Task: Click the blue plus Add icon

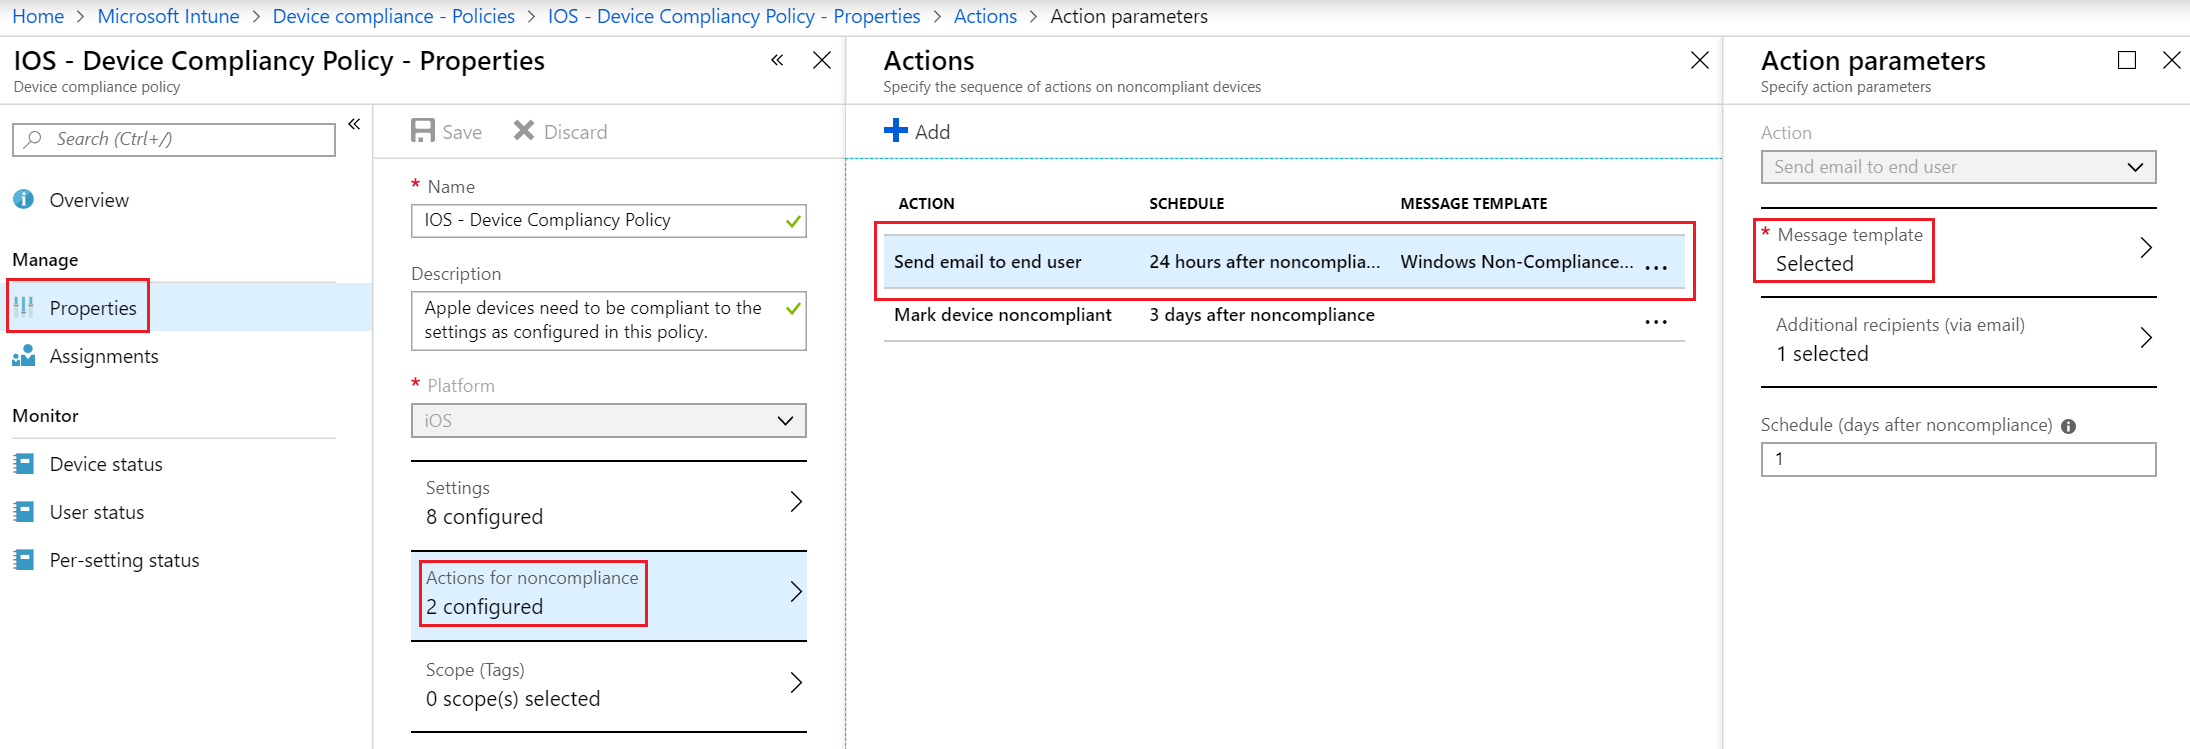Action: click(x=896, y=131)
